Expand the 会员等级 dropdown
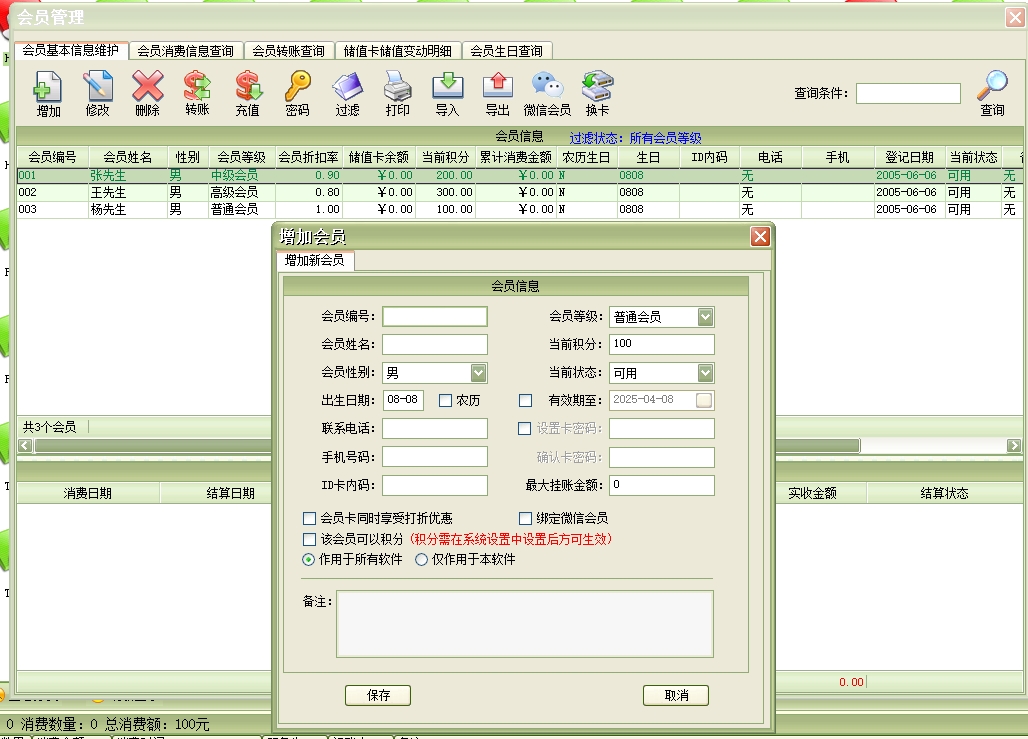 pyautogui.click(x=705, y=317)
